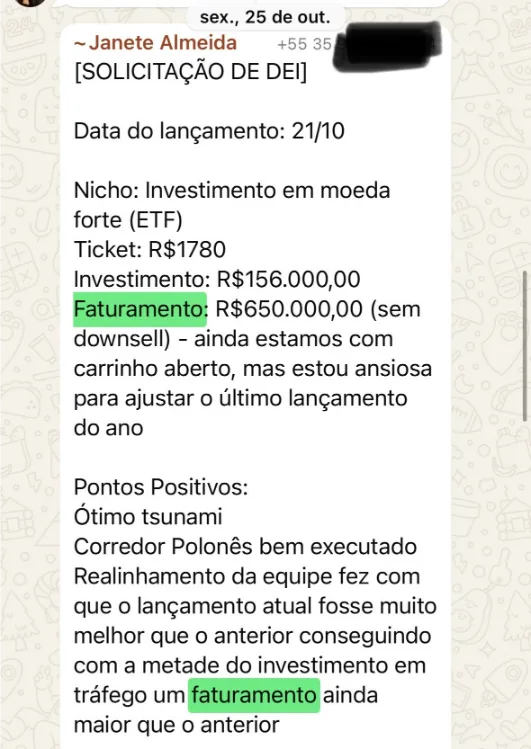The image size is (531, 749).
Task: Select the highlighted capitalized Faturamento word
Action: [x=140, y=309]
